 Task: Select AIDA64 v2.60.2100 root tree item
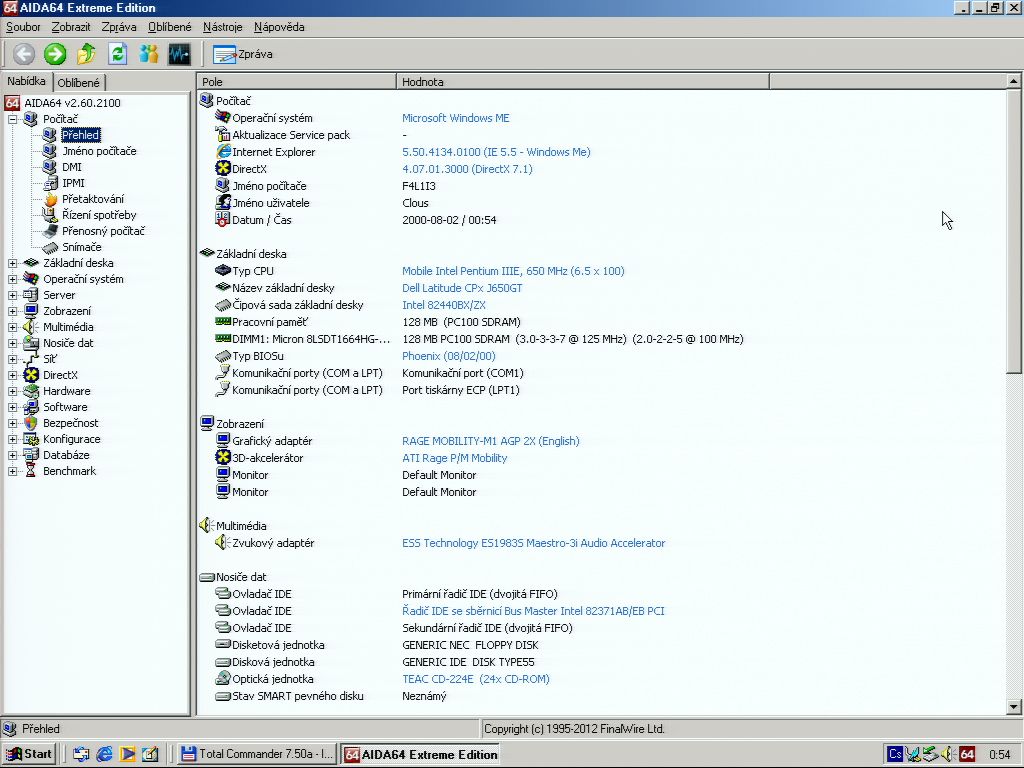[72, 103]
